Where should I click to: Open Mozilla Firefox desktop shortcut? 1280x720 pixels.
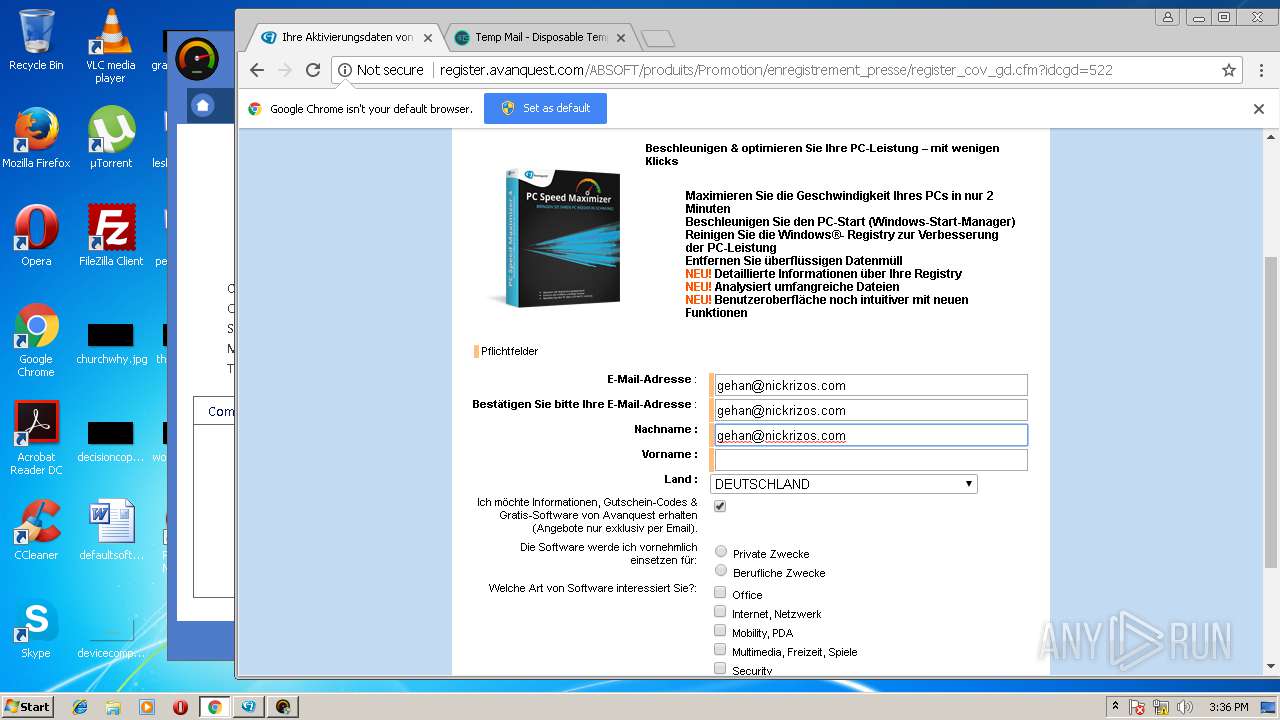tap(36, 138)
